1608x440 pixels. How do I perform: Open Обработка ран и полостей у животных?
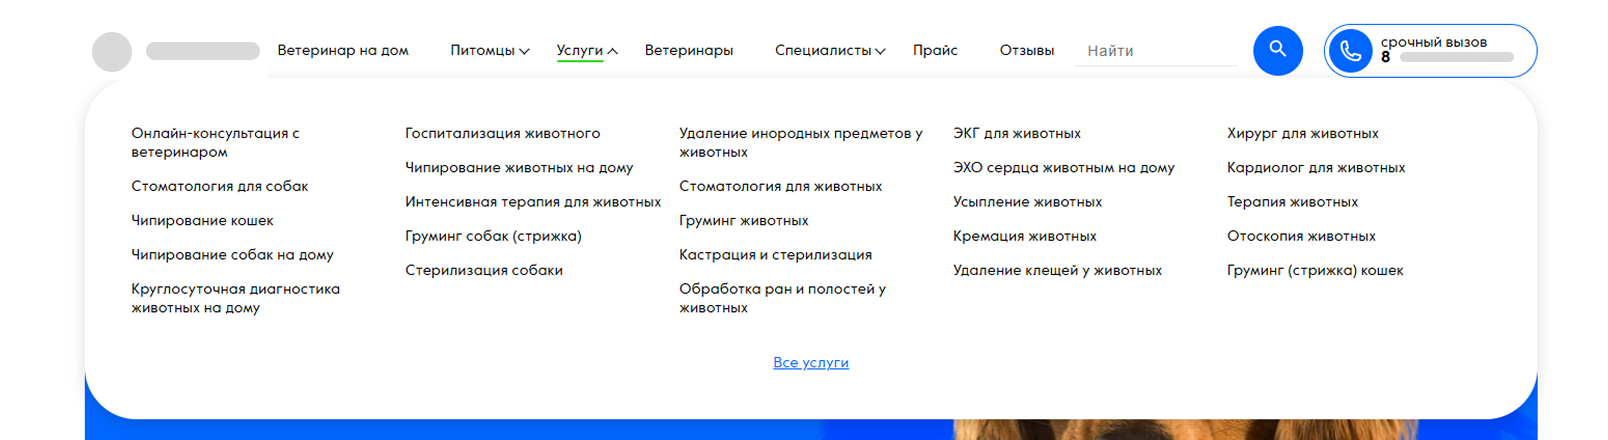[x=783, y=298]
